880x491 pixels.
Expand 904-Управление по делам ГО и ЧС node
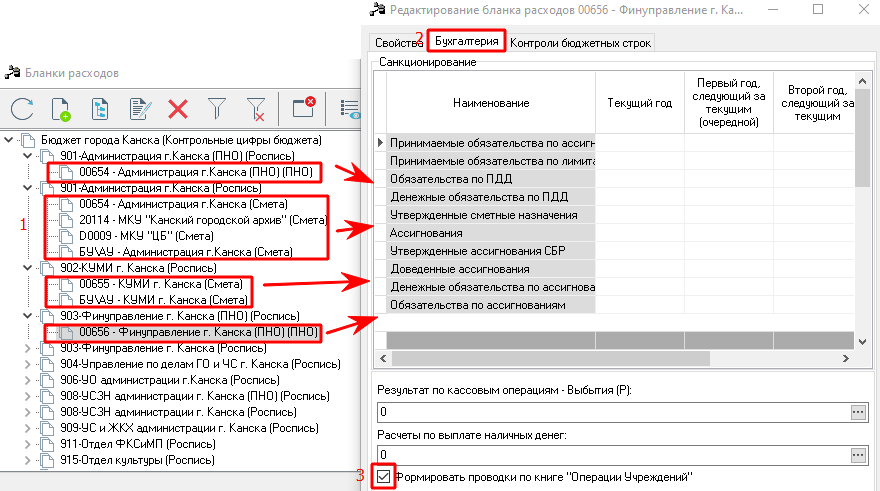[28, 364]
